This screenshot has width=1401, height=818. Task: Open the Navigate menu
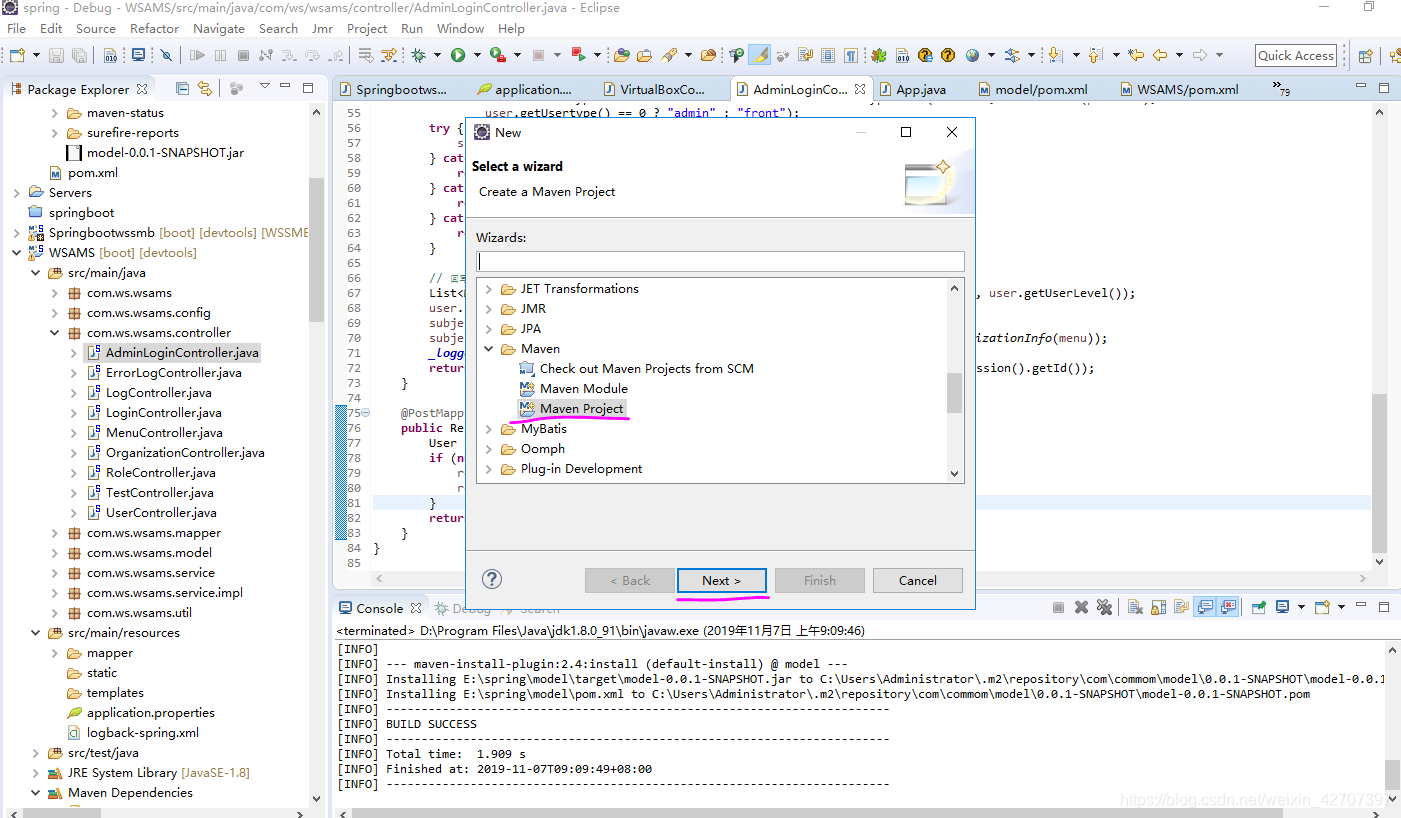[219, 28]
